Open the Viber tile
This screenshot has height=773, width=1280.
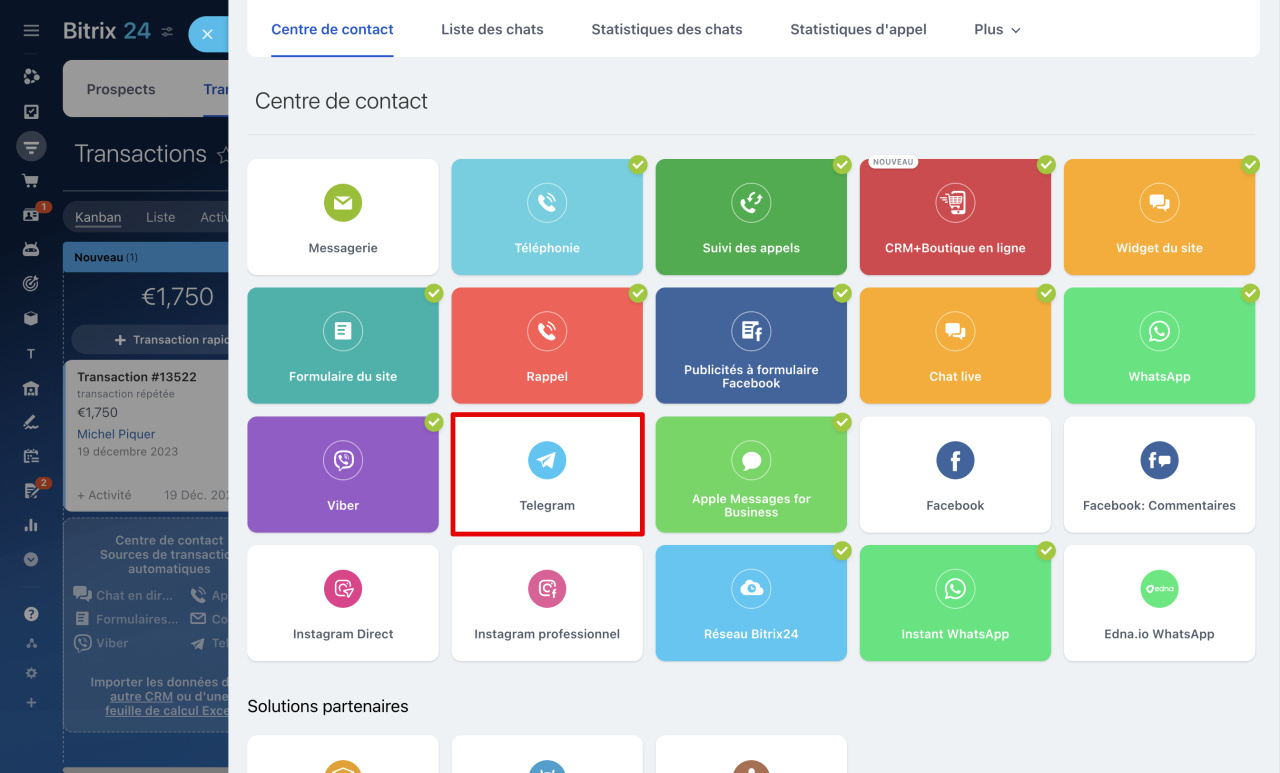pos(343,475)
